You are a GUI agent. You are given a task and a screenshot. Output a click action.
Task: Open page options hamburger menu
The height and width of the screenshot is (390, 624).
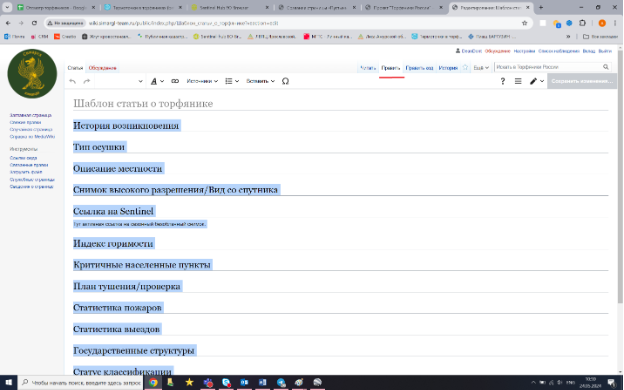pyautogui.click(x=518, y=81)
